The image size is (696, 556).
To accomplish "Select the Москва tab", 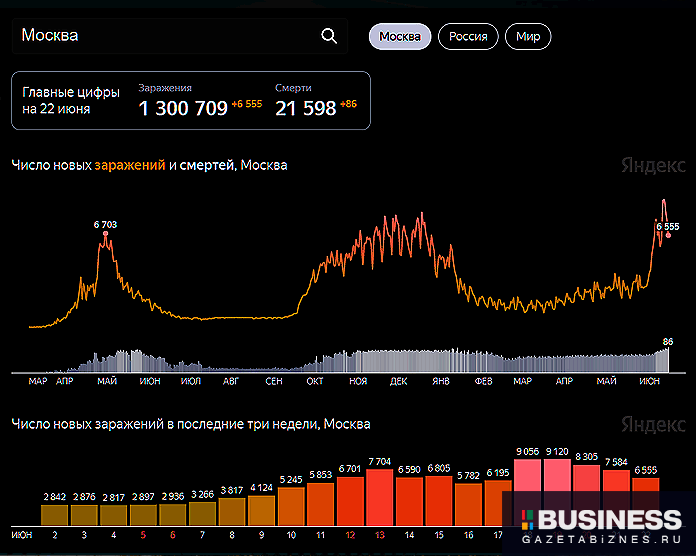I will (400, 37).
